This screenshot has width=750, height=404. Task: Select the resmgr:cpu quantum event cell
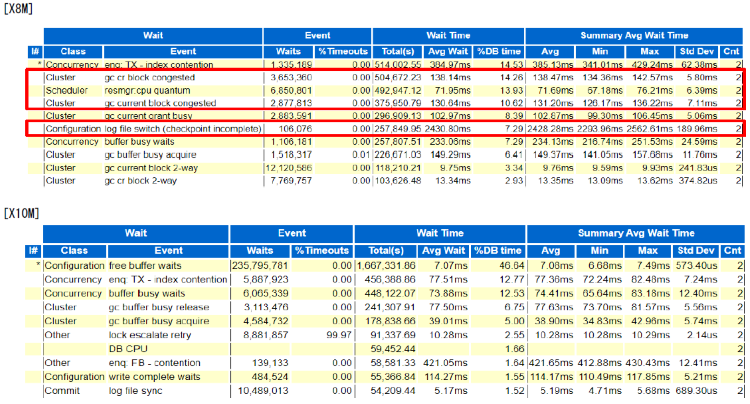click(x=147, y=89)
